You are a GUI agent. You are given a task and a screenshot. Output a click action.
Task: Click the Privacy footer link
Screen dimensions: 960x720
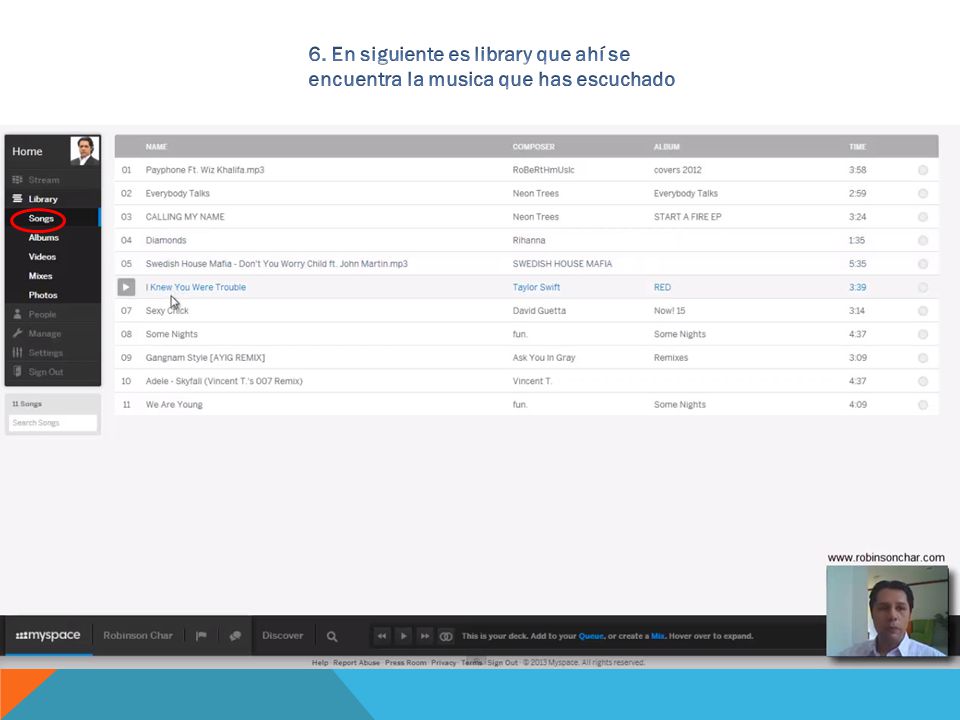click(x=443, y=662)
